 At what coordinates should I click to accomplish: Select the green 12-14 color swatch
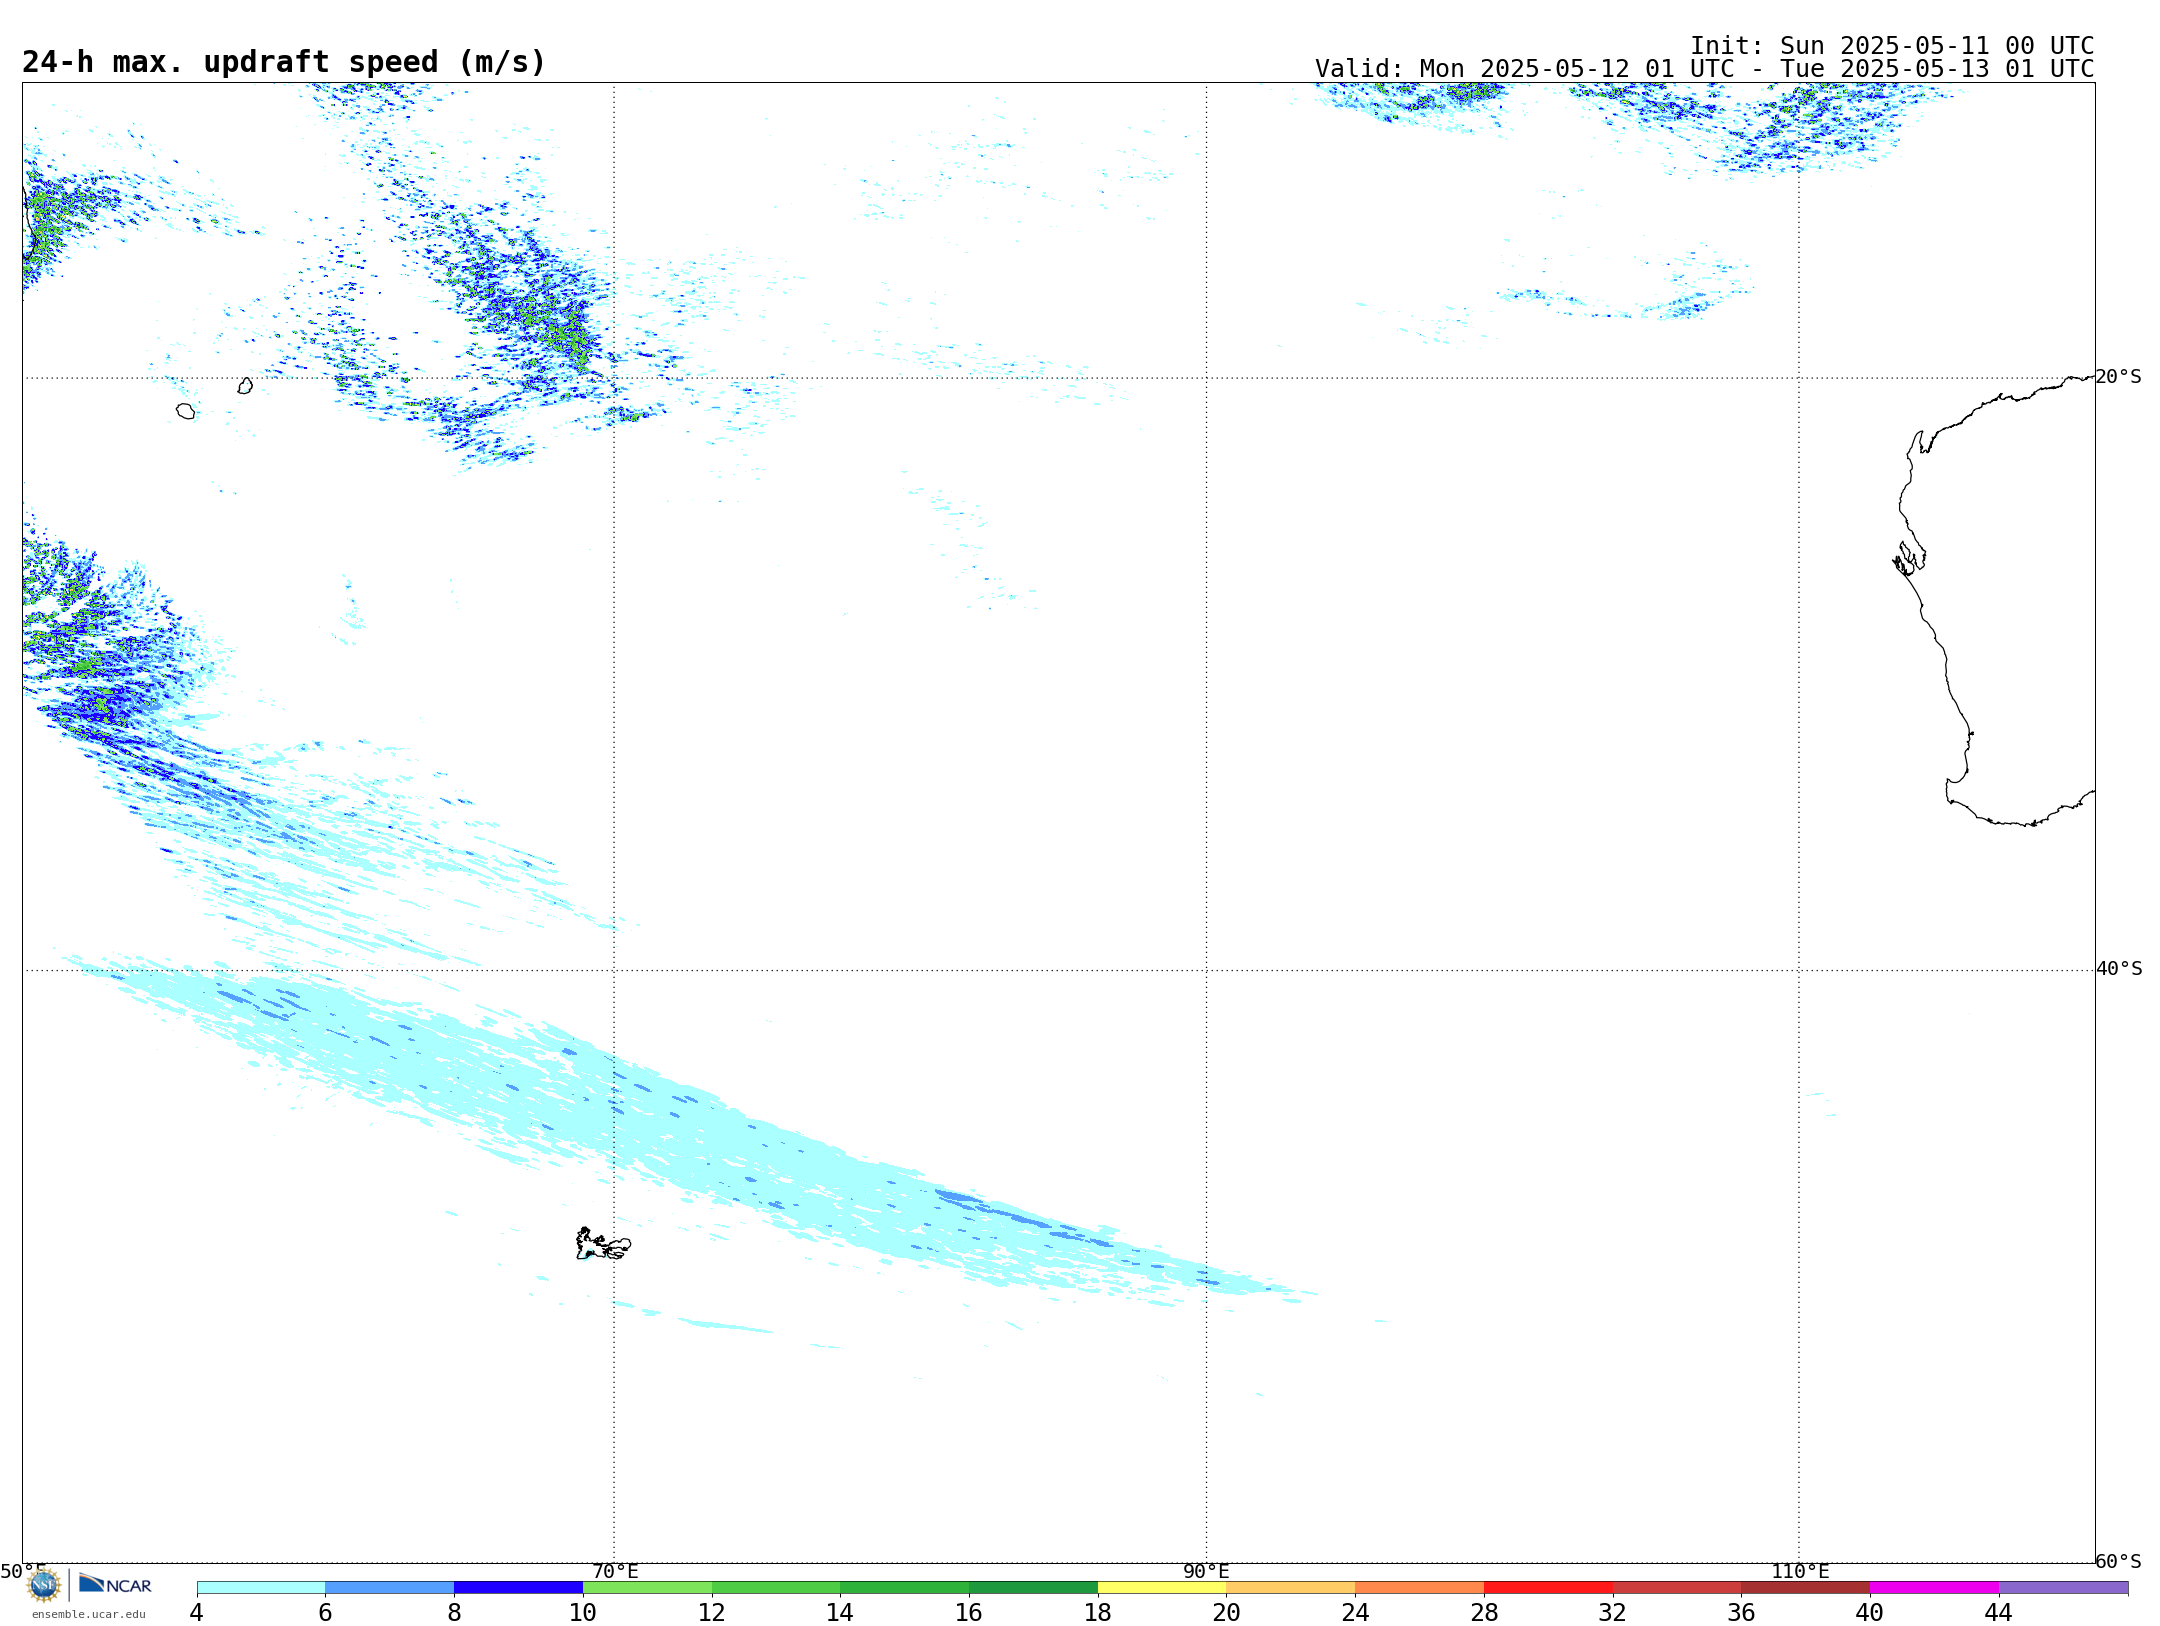pos(776,1587)
